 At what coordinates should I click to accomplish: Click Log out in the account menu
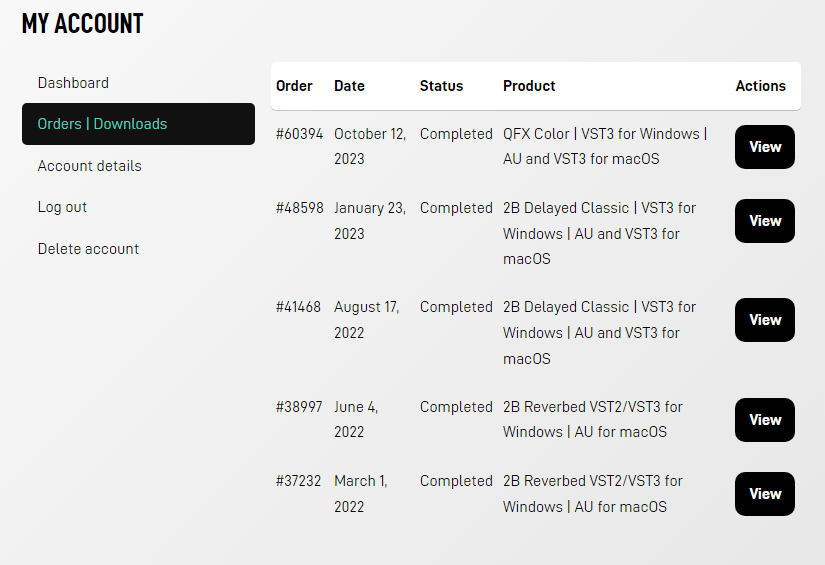[62, 207]
